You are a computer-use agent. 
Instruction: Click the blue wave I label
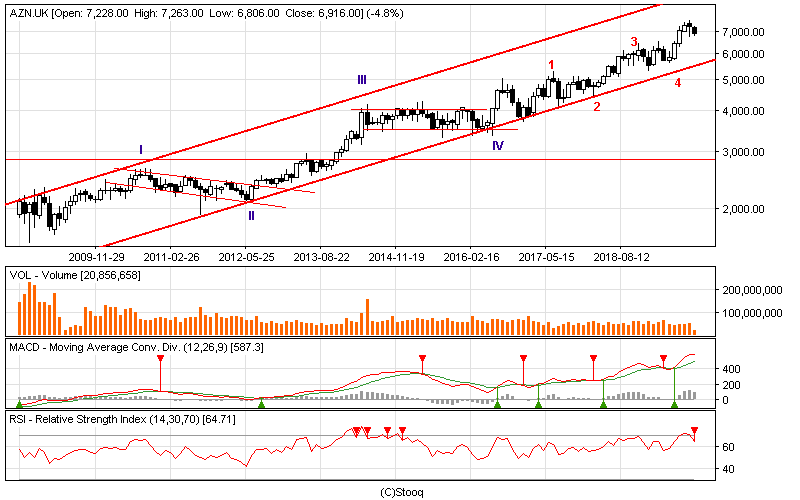click(141, 149)
